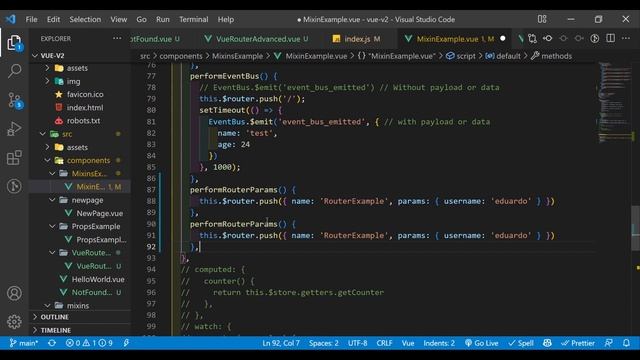
Task: Open the Selection menu
Action: pyautogui.click(x=85, y=19)
